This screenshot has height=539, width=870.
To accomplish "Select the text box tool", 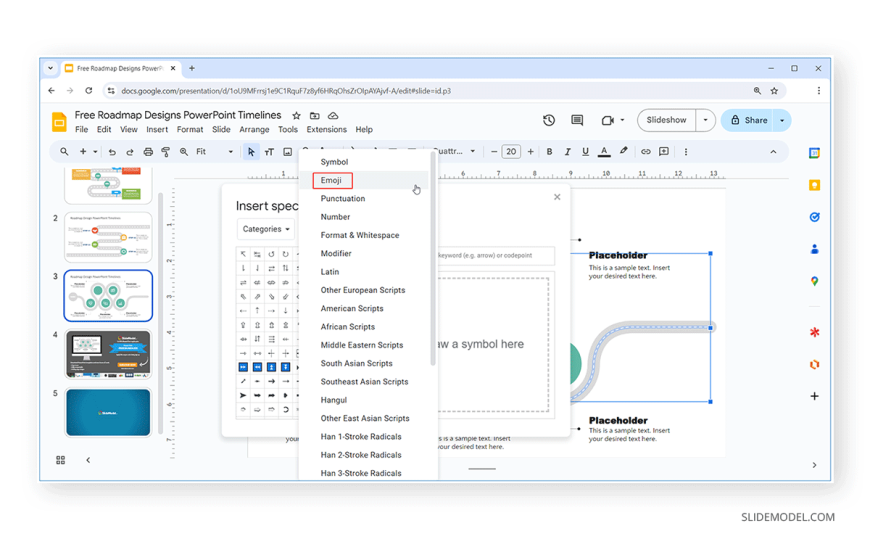I will (x=269, y=152).
